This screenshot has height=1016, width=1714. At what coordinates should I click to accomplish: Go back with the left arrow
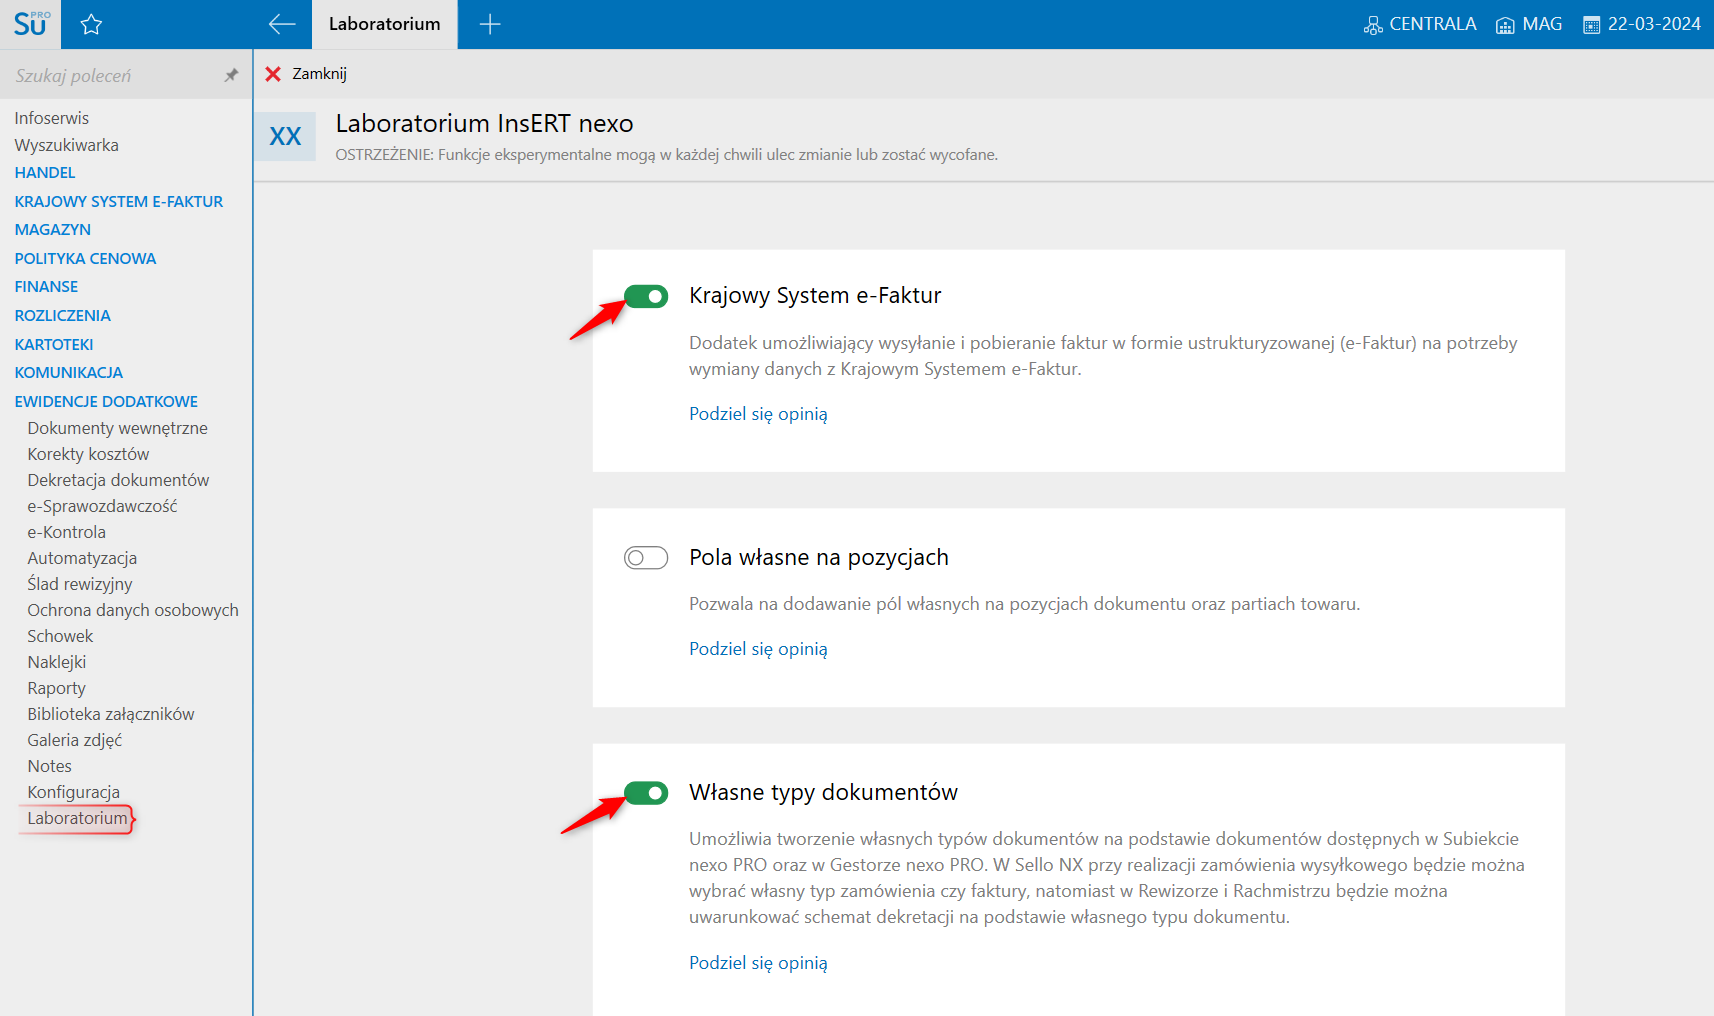[x=282, y=24]
